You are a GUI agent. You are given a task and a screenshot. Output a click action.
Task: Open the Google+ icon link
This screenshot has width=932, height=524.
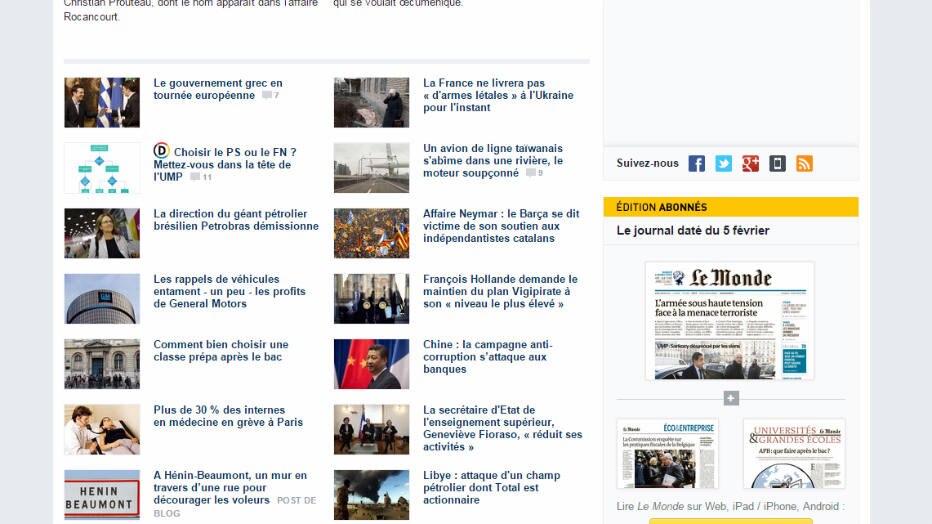pos(750,164)
